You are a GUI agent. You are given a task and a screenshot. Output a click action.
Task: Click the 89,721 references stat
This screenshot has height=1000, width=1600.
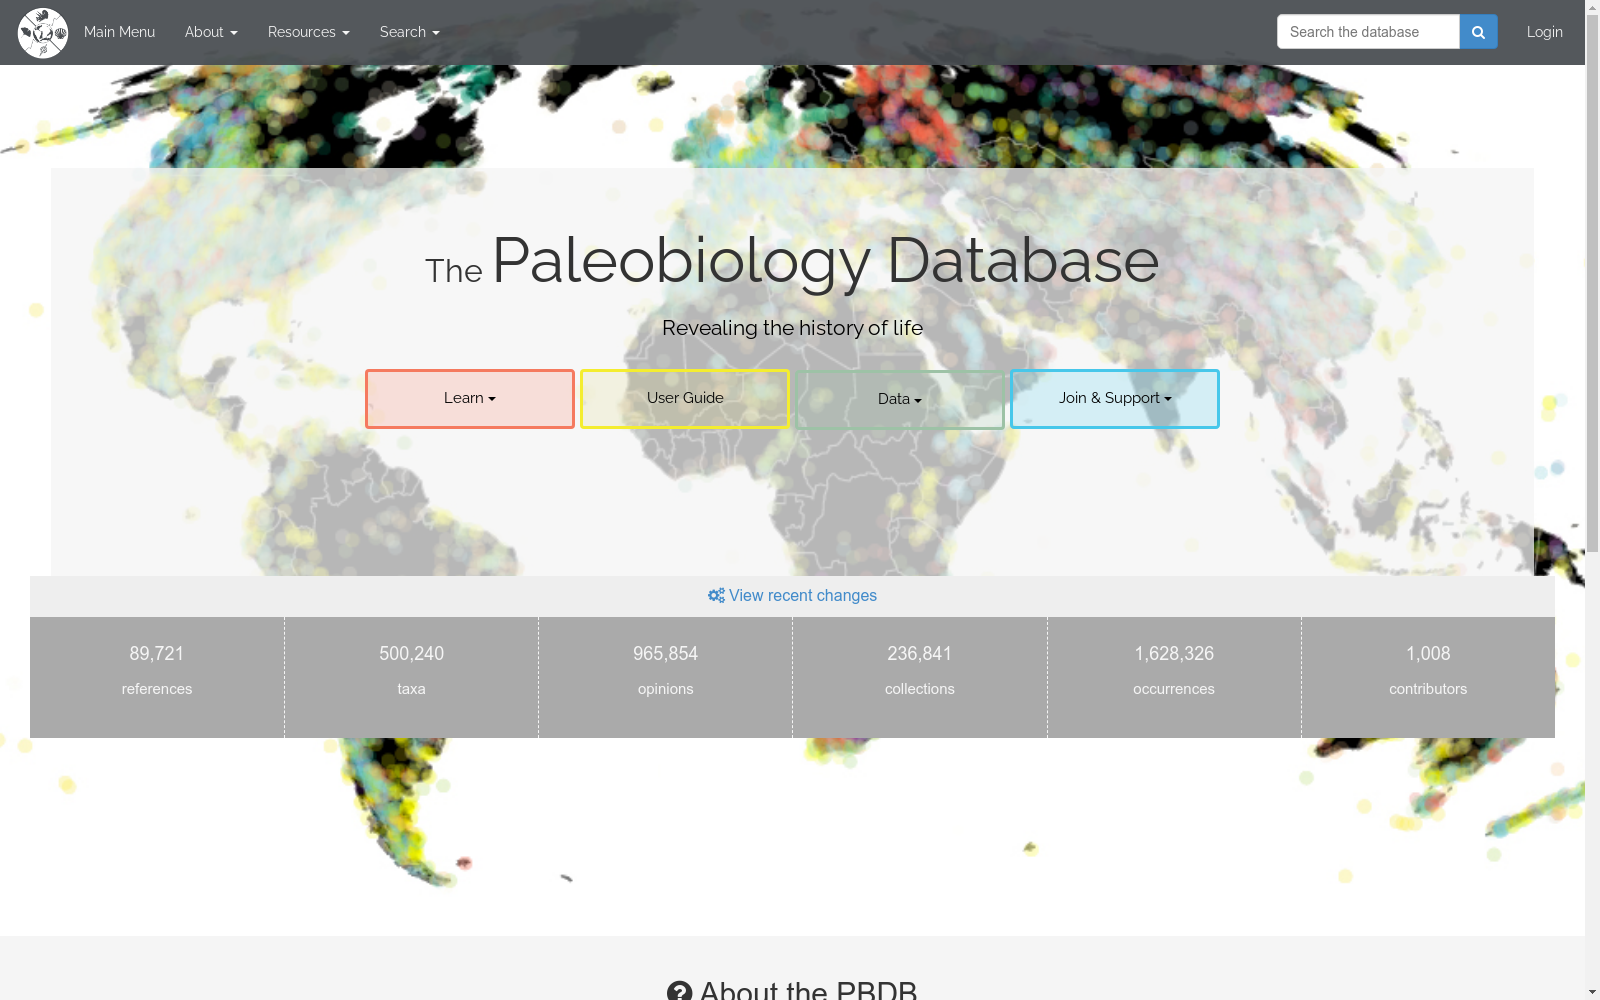(157, 677)
